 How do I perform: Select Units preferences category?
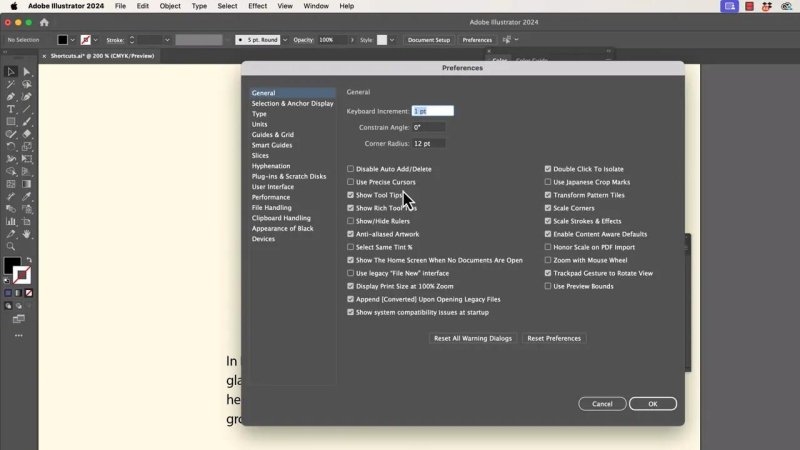(259, 124)
